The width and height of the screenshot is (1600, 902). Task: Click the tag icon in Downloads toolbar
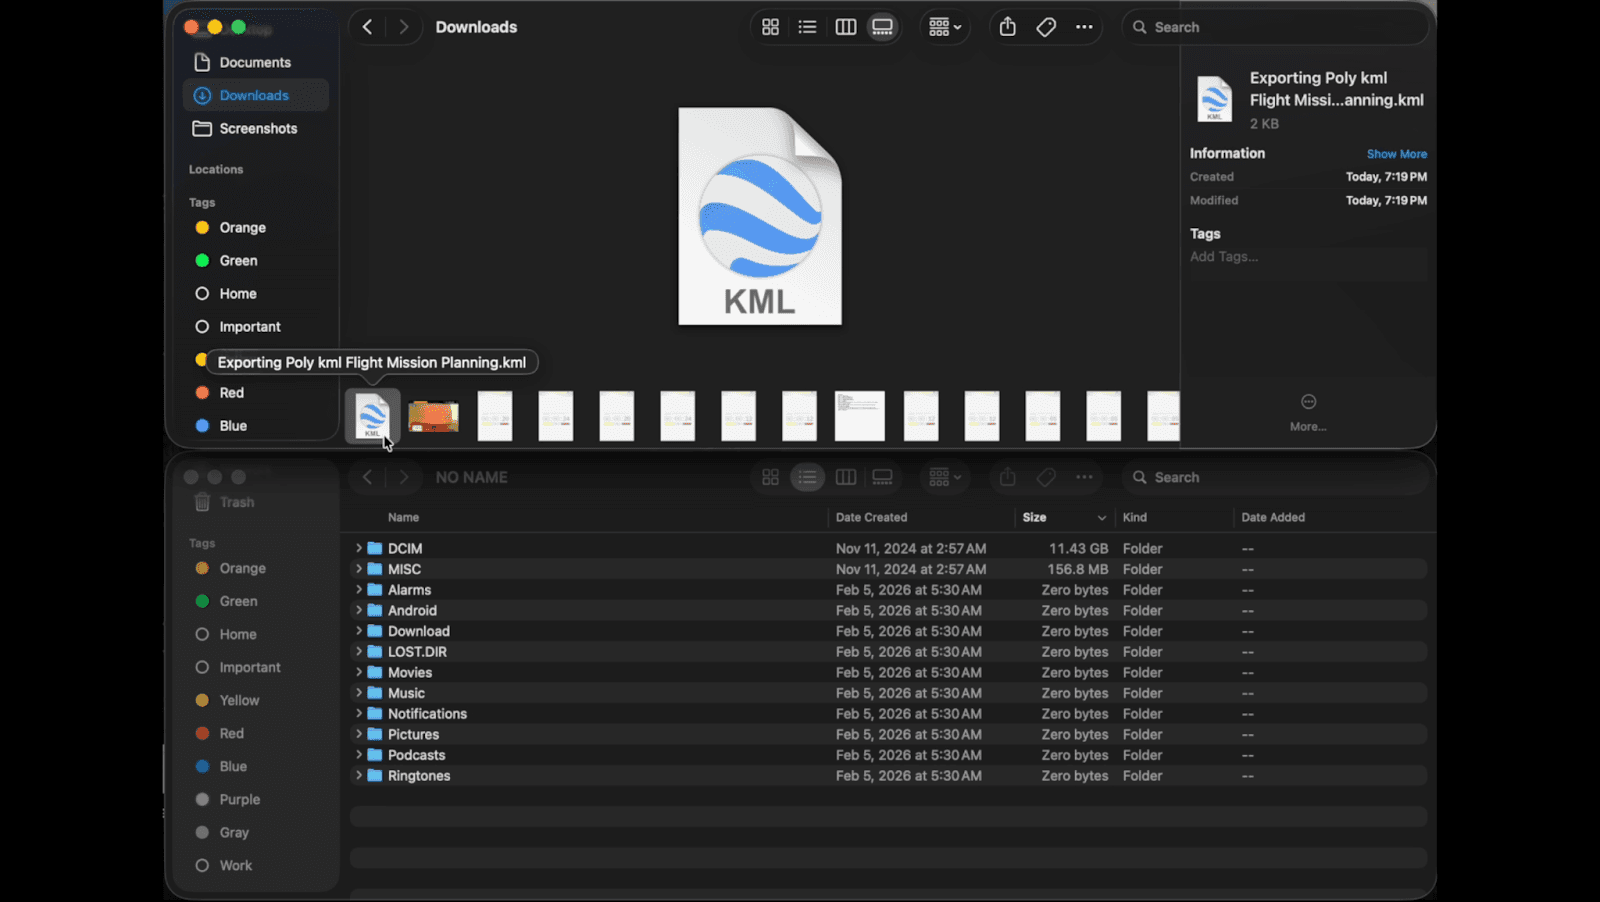[x=1046, y=27]
